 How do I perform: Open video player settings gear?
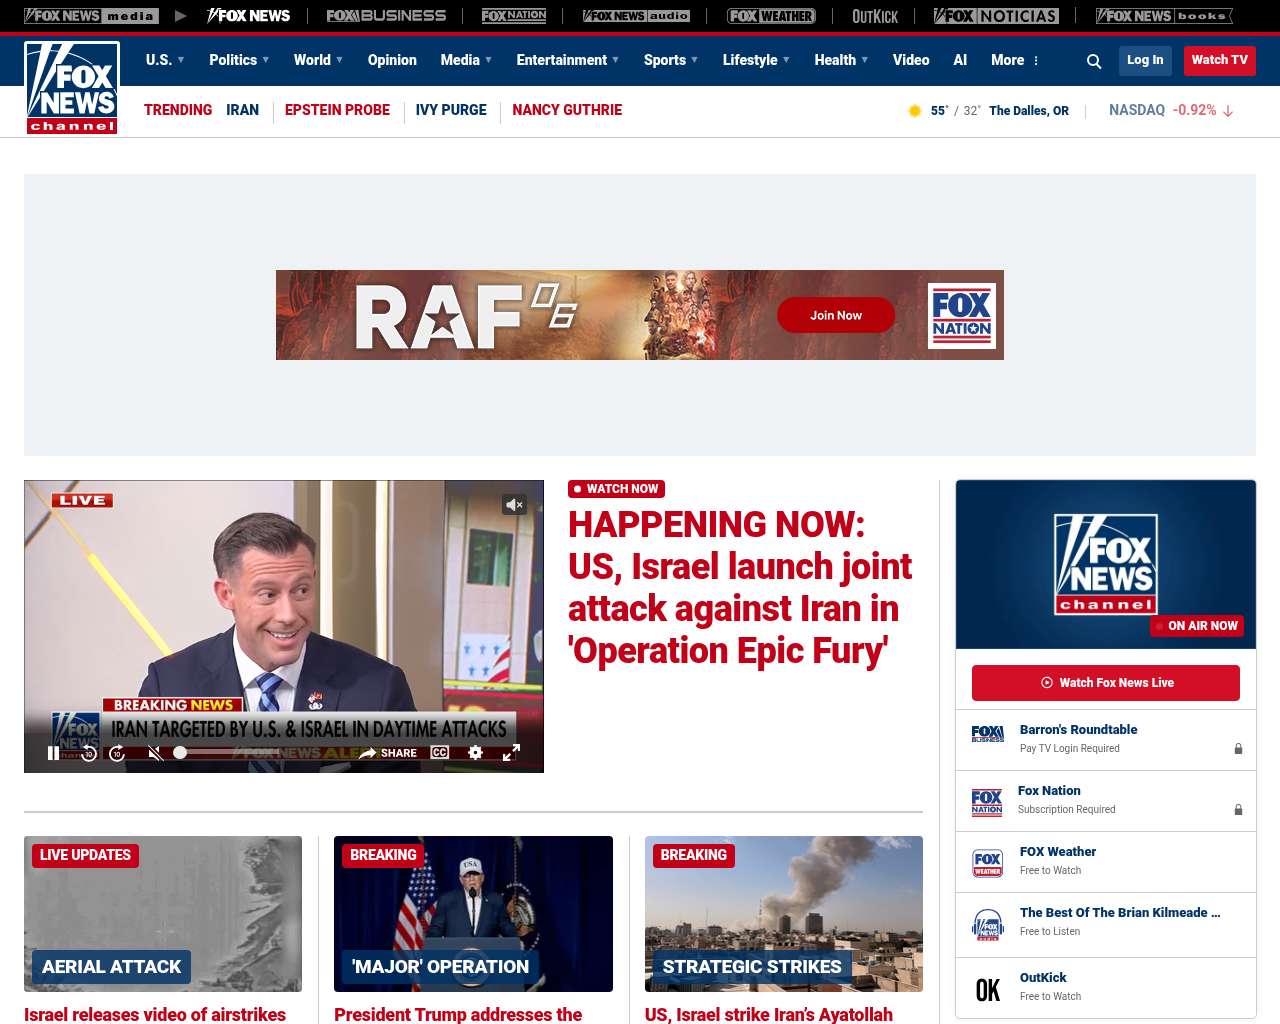476,753
